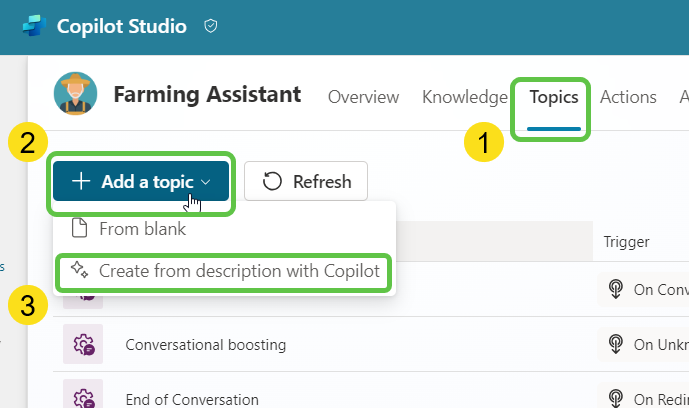Click the Farming Assistant agent name
Screen dimensions: 689x408
207,94
